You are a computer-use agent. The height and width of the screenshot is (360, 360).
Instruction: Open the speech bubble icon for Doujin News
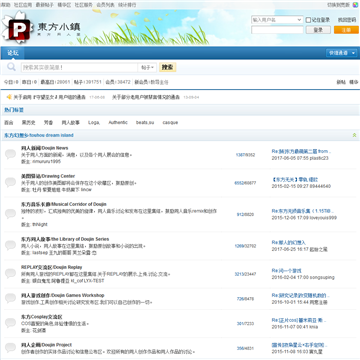click(10, 154)
